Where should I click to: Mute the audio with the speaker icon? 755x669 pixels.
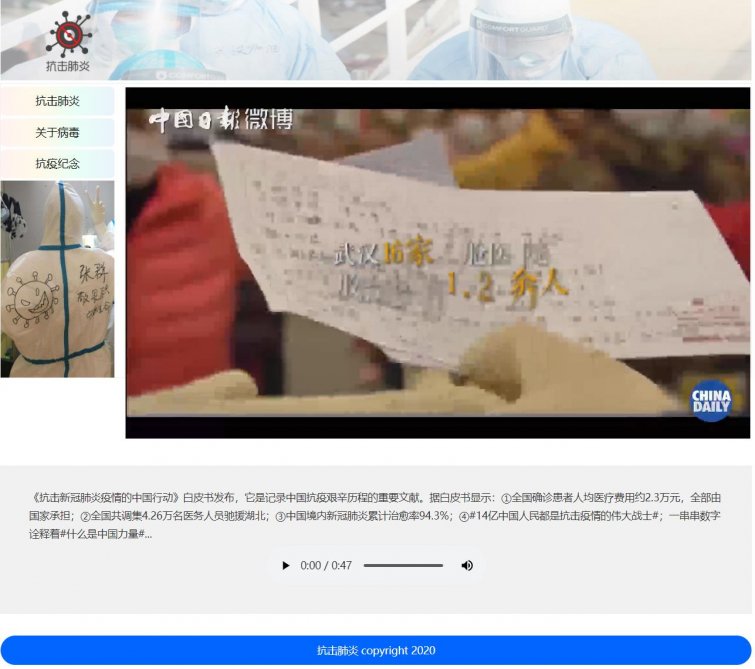tap(467, 566)
